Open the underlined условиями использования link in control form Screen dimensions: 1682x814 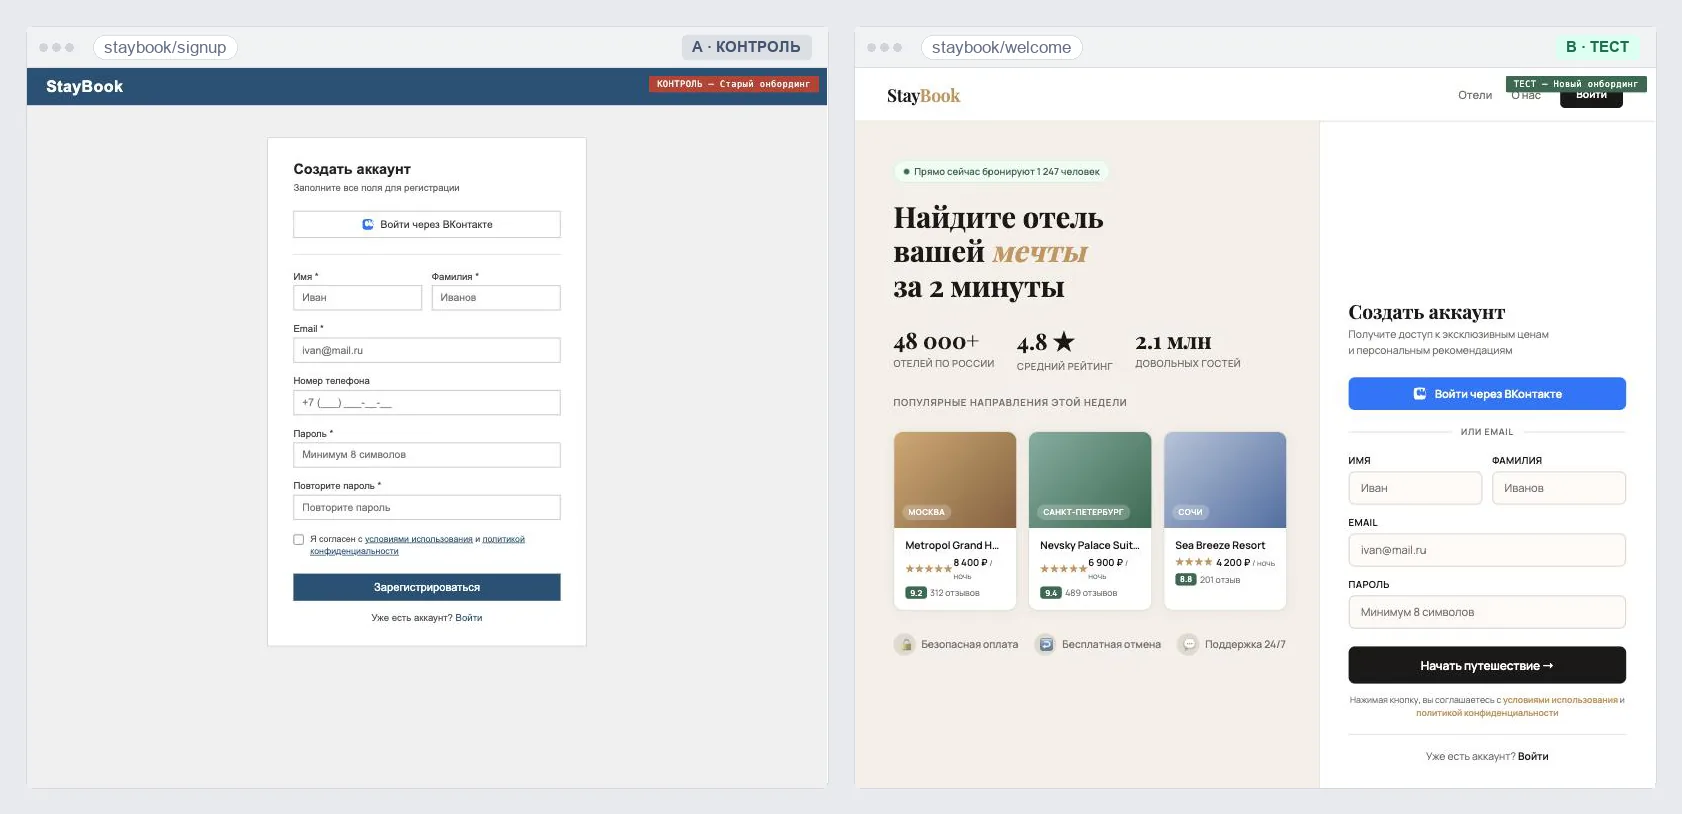click(x=419, y=539)
